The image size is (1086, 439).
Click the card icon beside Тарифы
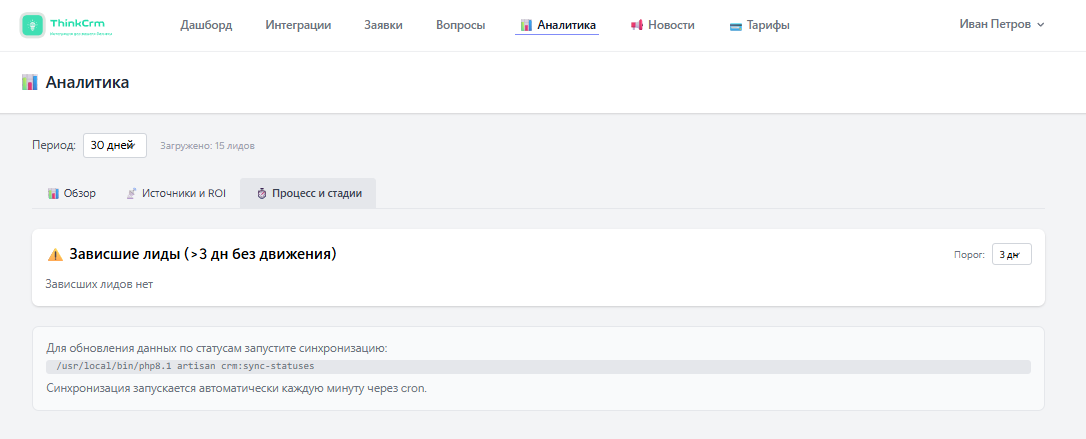click(x=736, y=26)
